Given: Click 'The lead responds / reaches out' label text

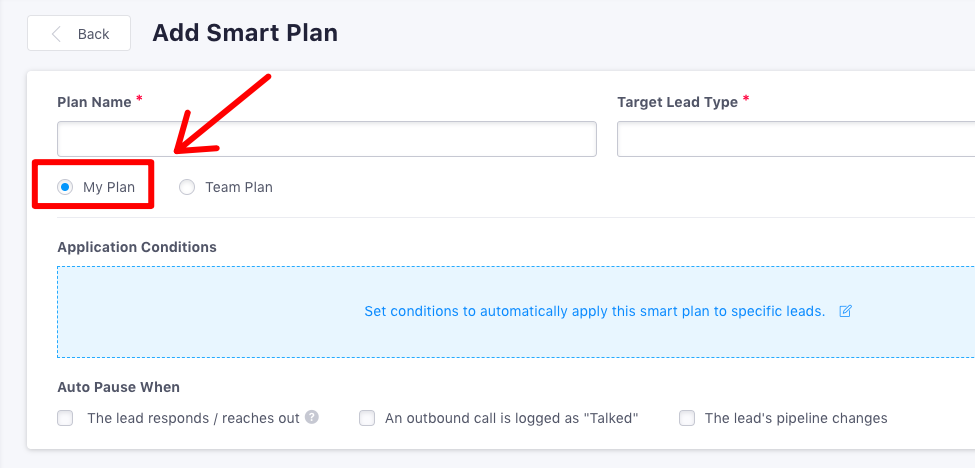Looking at the screenshot, I should (193, 418).
